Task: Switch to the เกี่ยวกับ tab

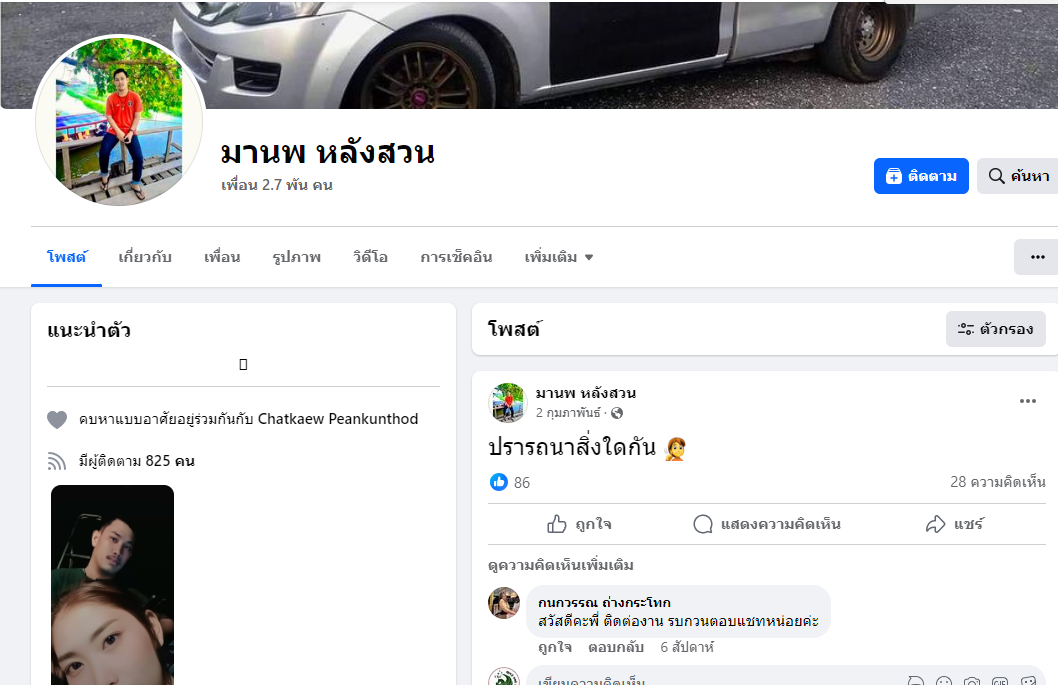Action: pos(145,257)
